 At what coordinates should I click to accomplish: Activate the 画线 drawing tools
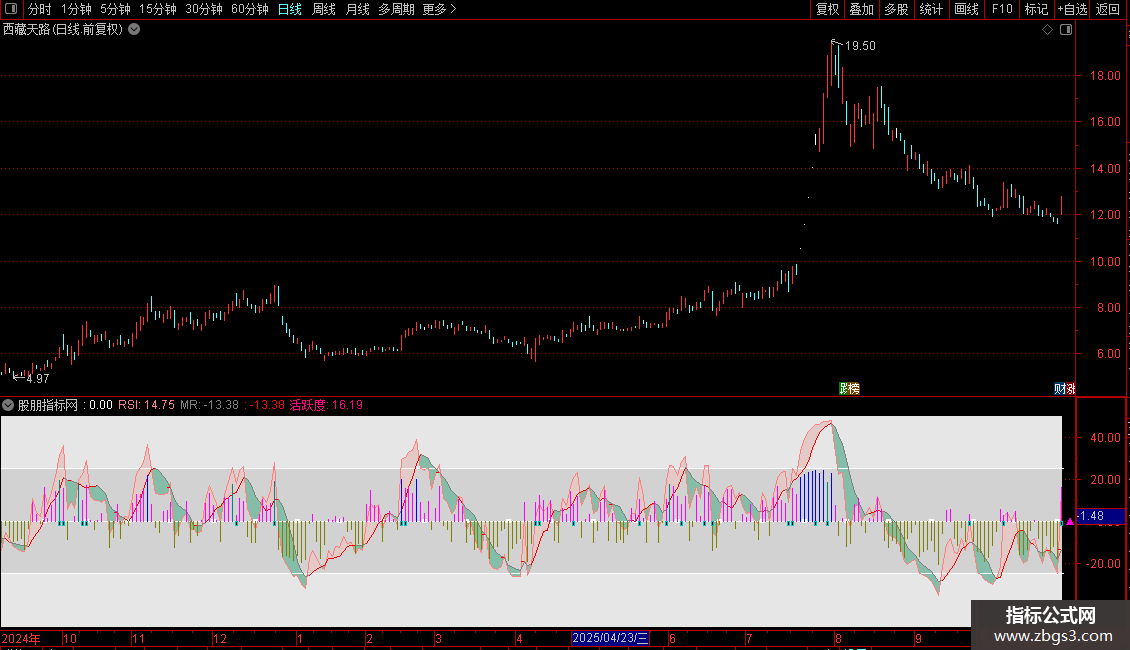[x=966, y=9]
